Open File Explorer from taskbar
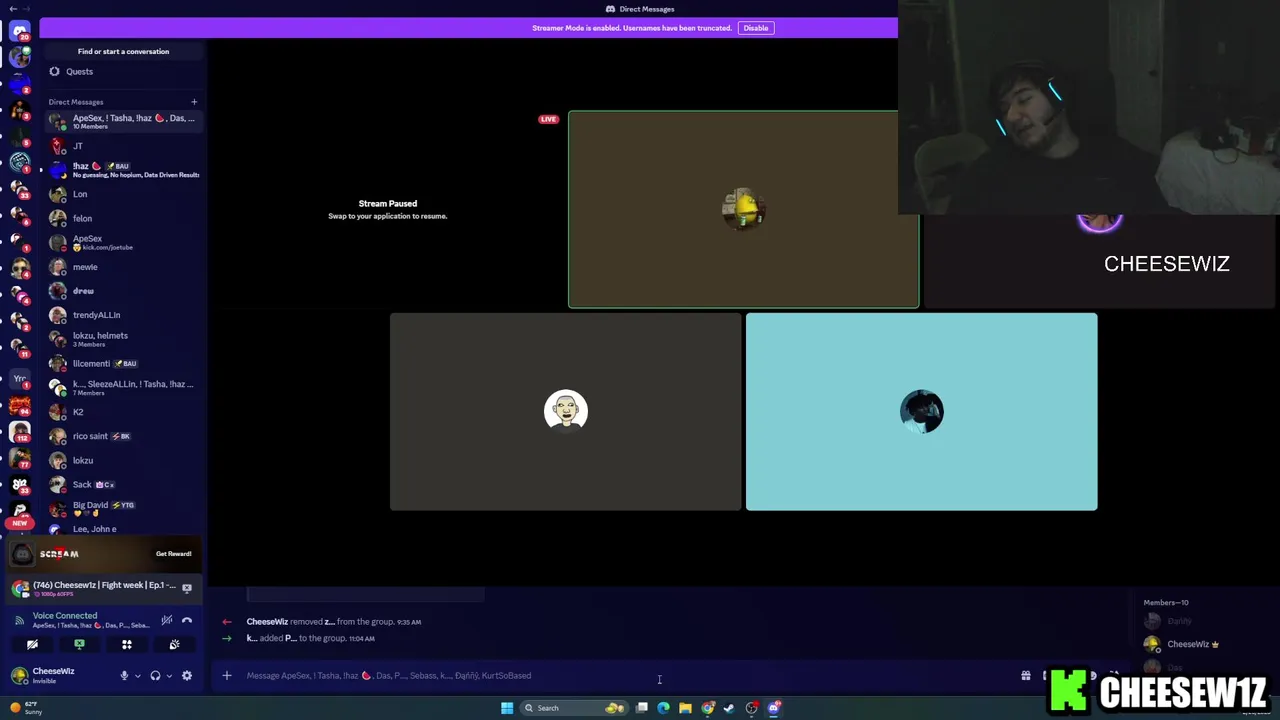 pos(685,708)
